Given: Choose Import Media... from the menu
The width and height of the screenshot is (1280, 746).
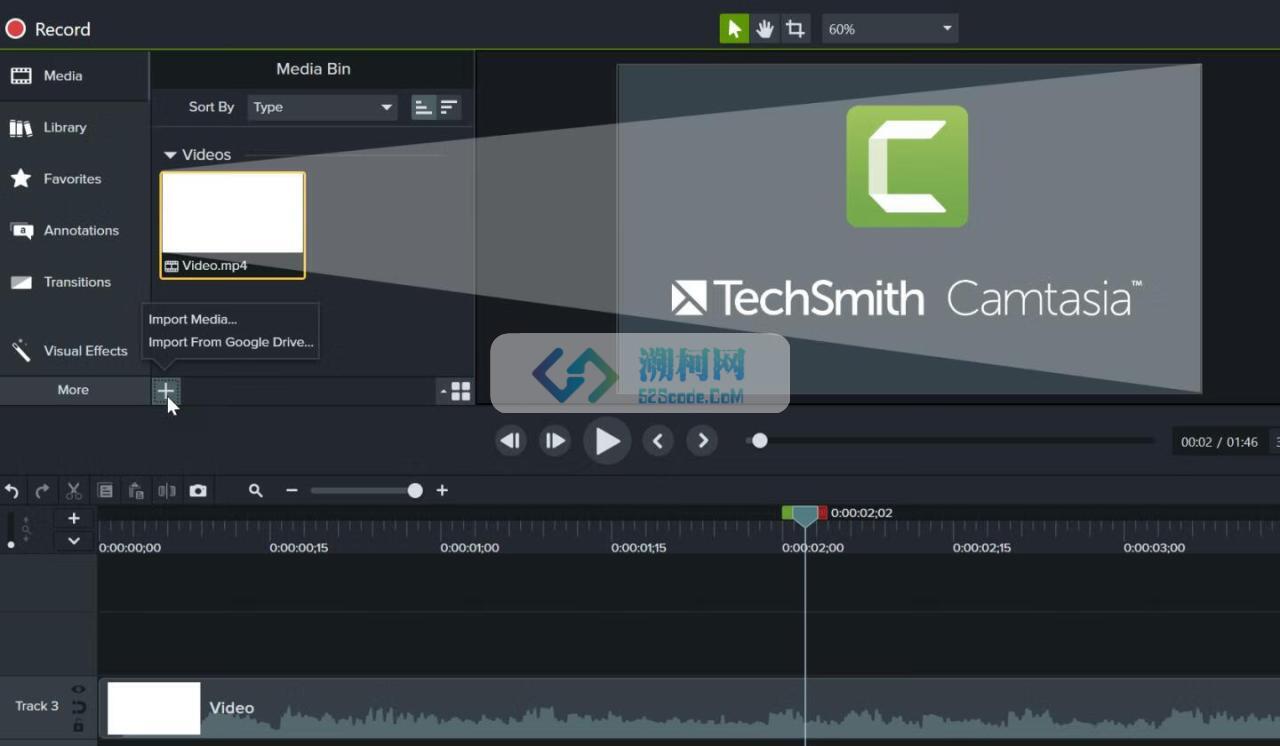Looking at the screenshot, I should (193, 319).
